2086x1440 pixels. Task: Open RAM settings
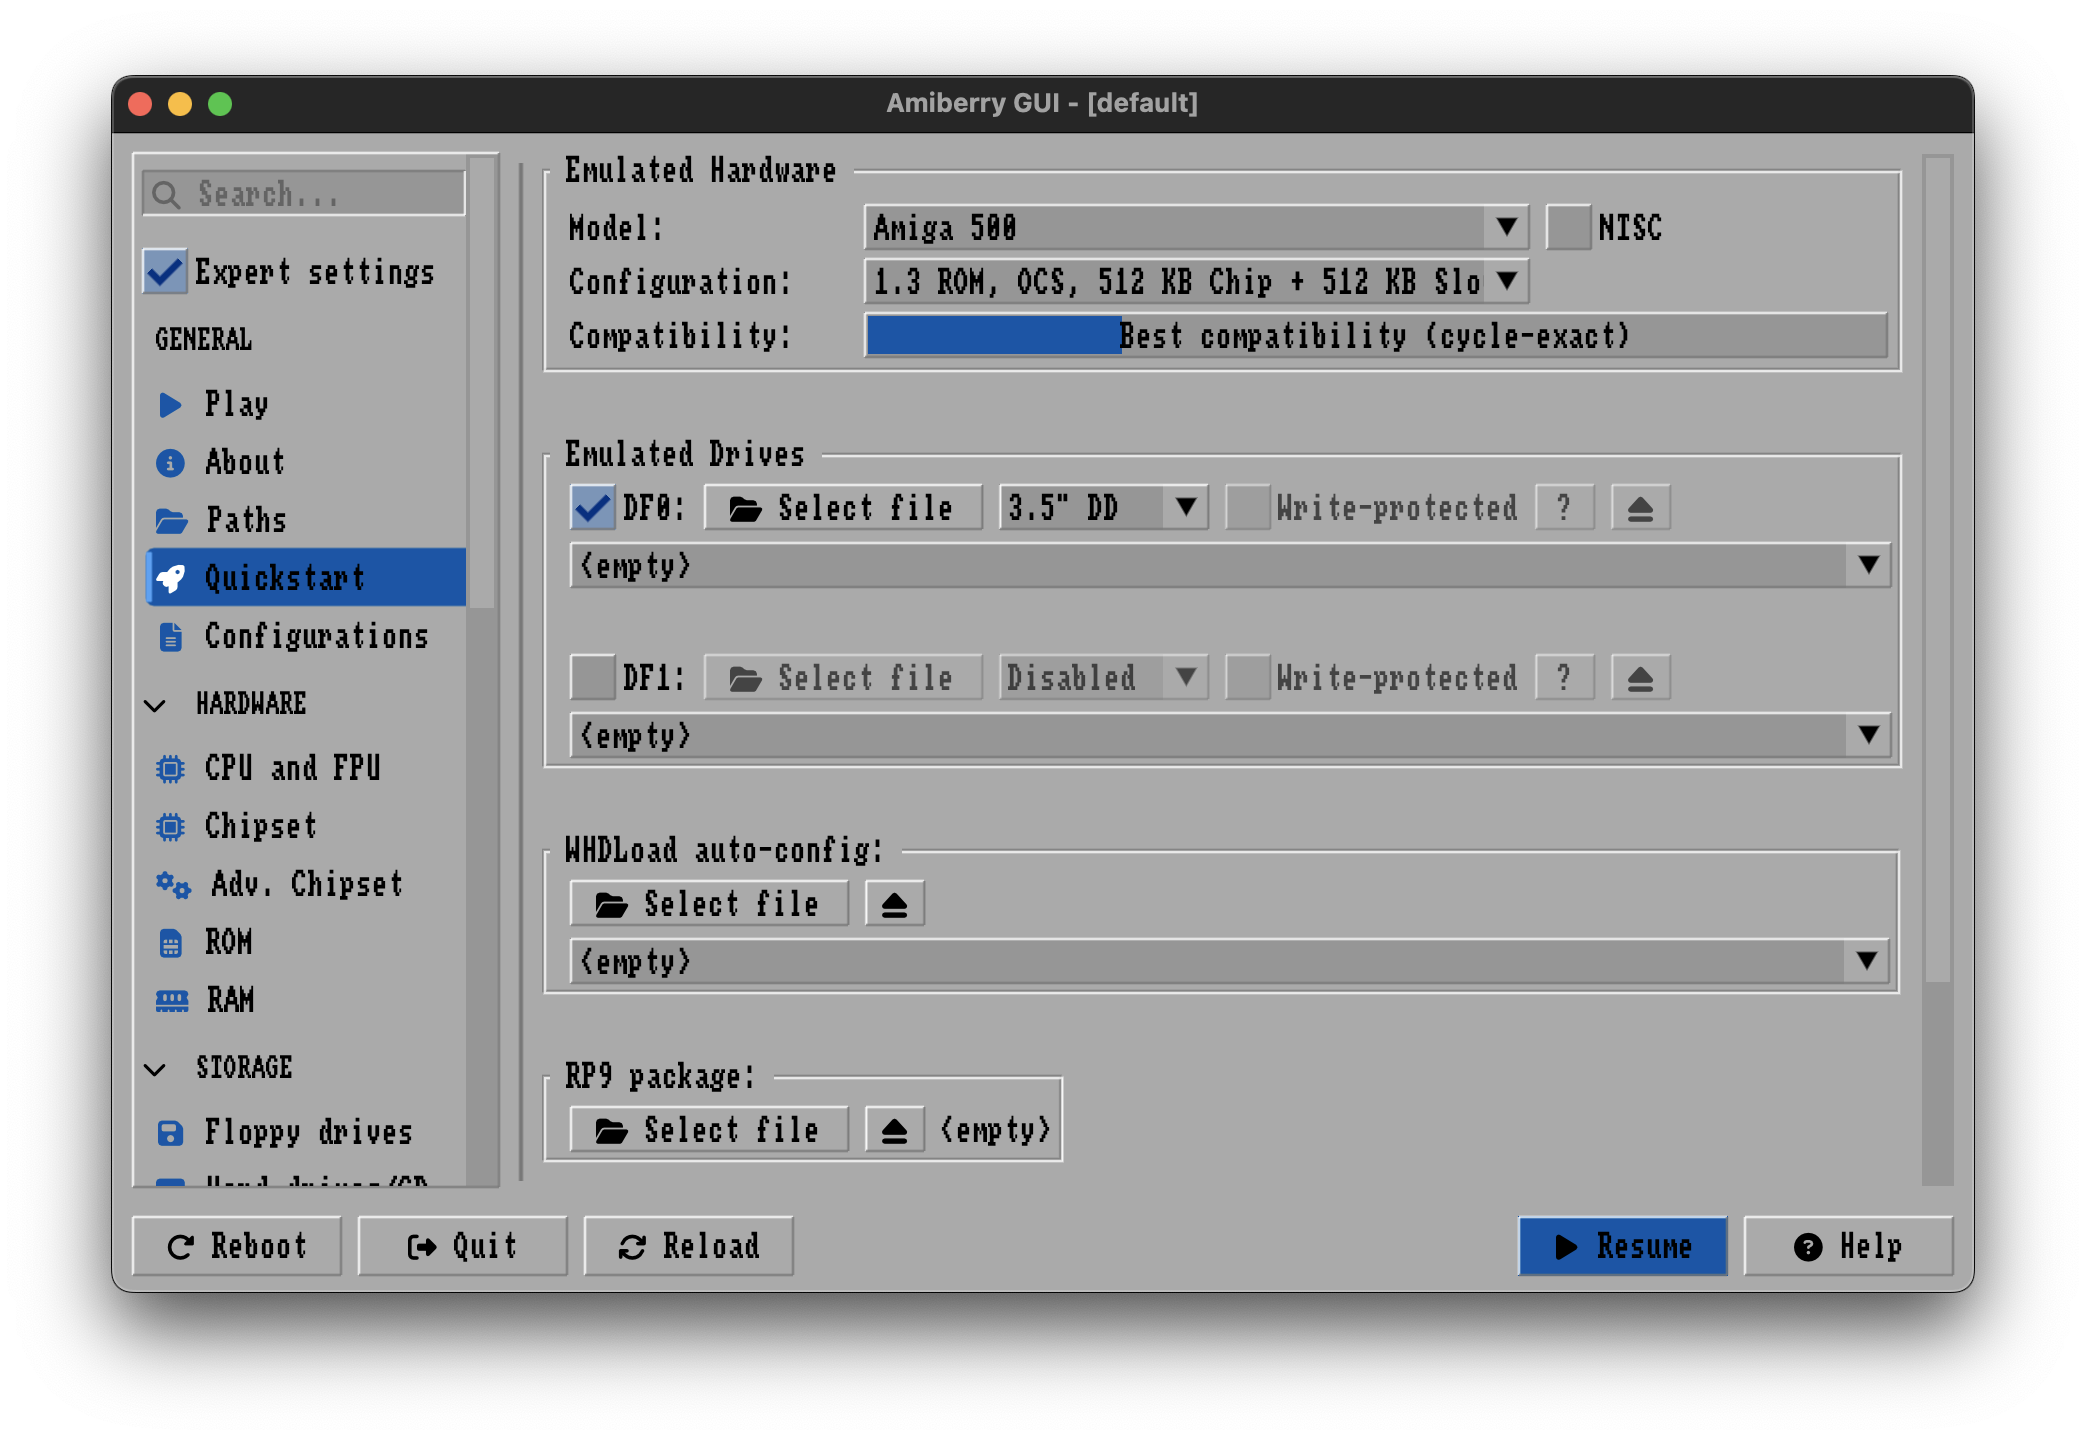[x=305, y=1000]
